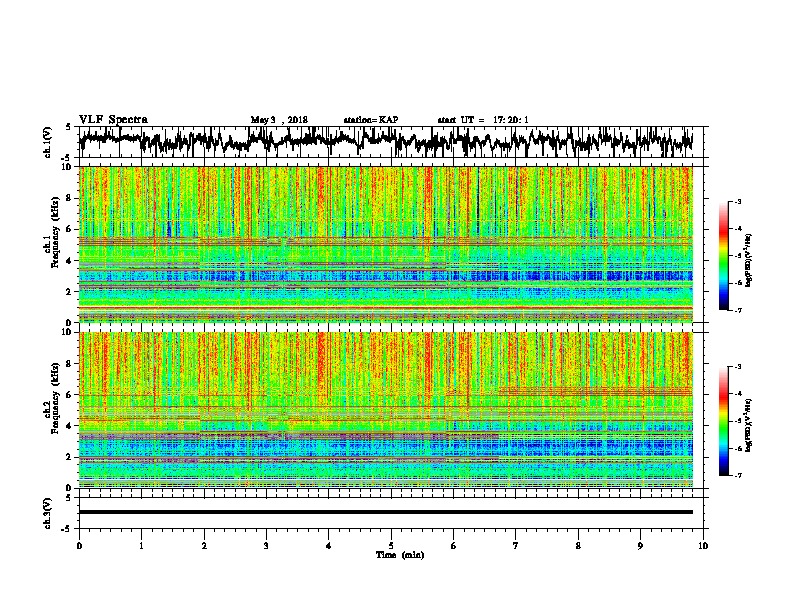Click the '6' tick on Time axis
This screenshot has width=792, height=612.
(x=454, y=546)
